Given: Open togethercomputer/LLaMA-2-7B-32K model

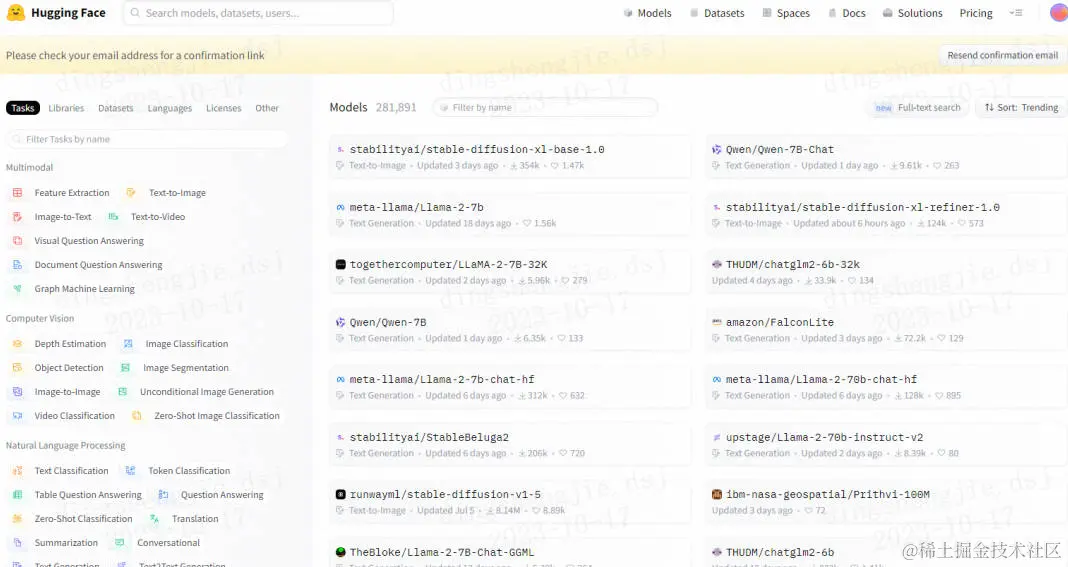Looking at the screenshot, I should [x=509, y=272].
